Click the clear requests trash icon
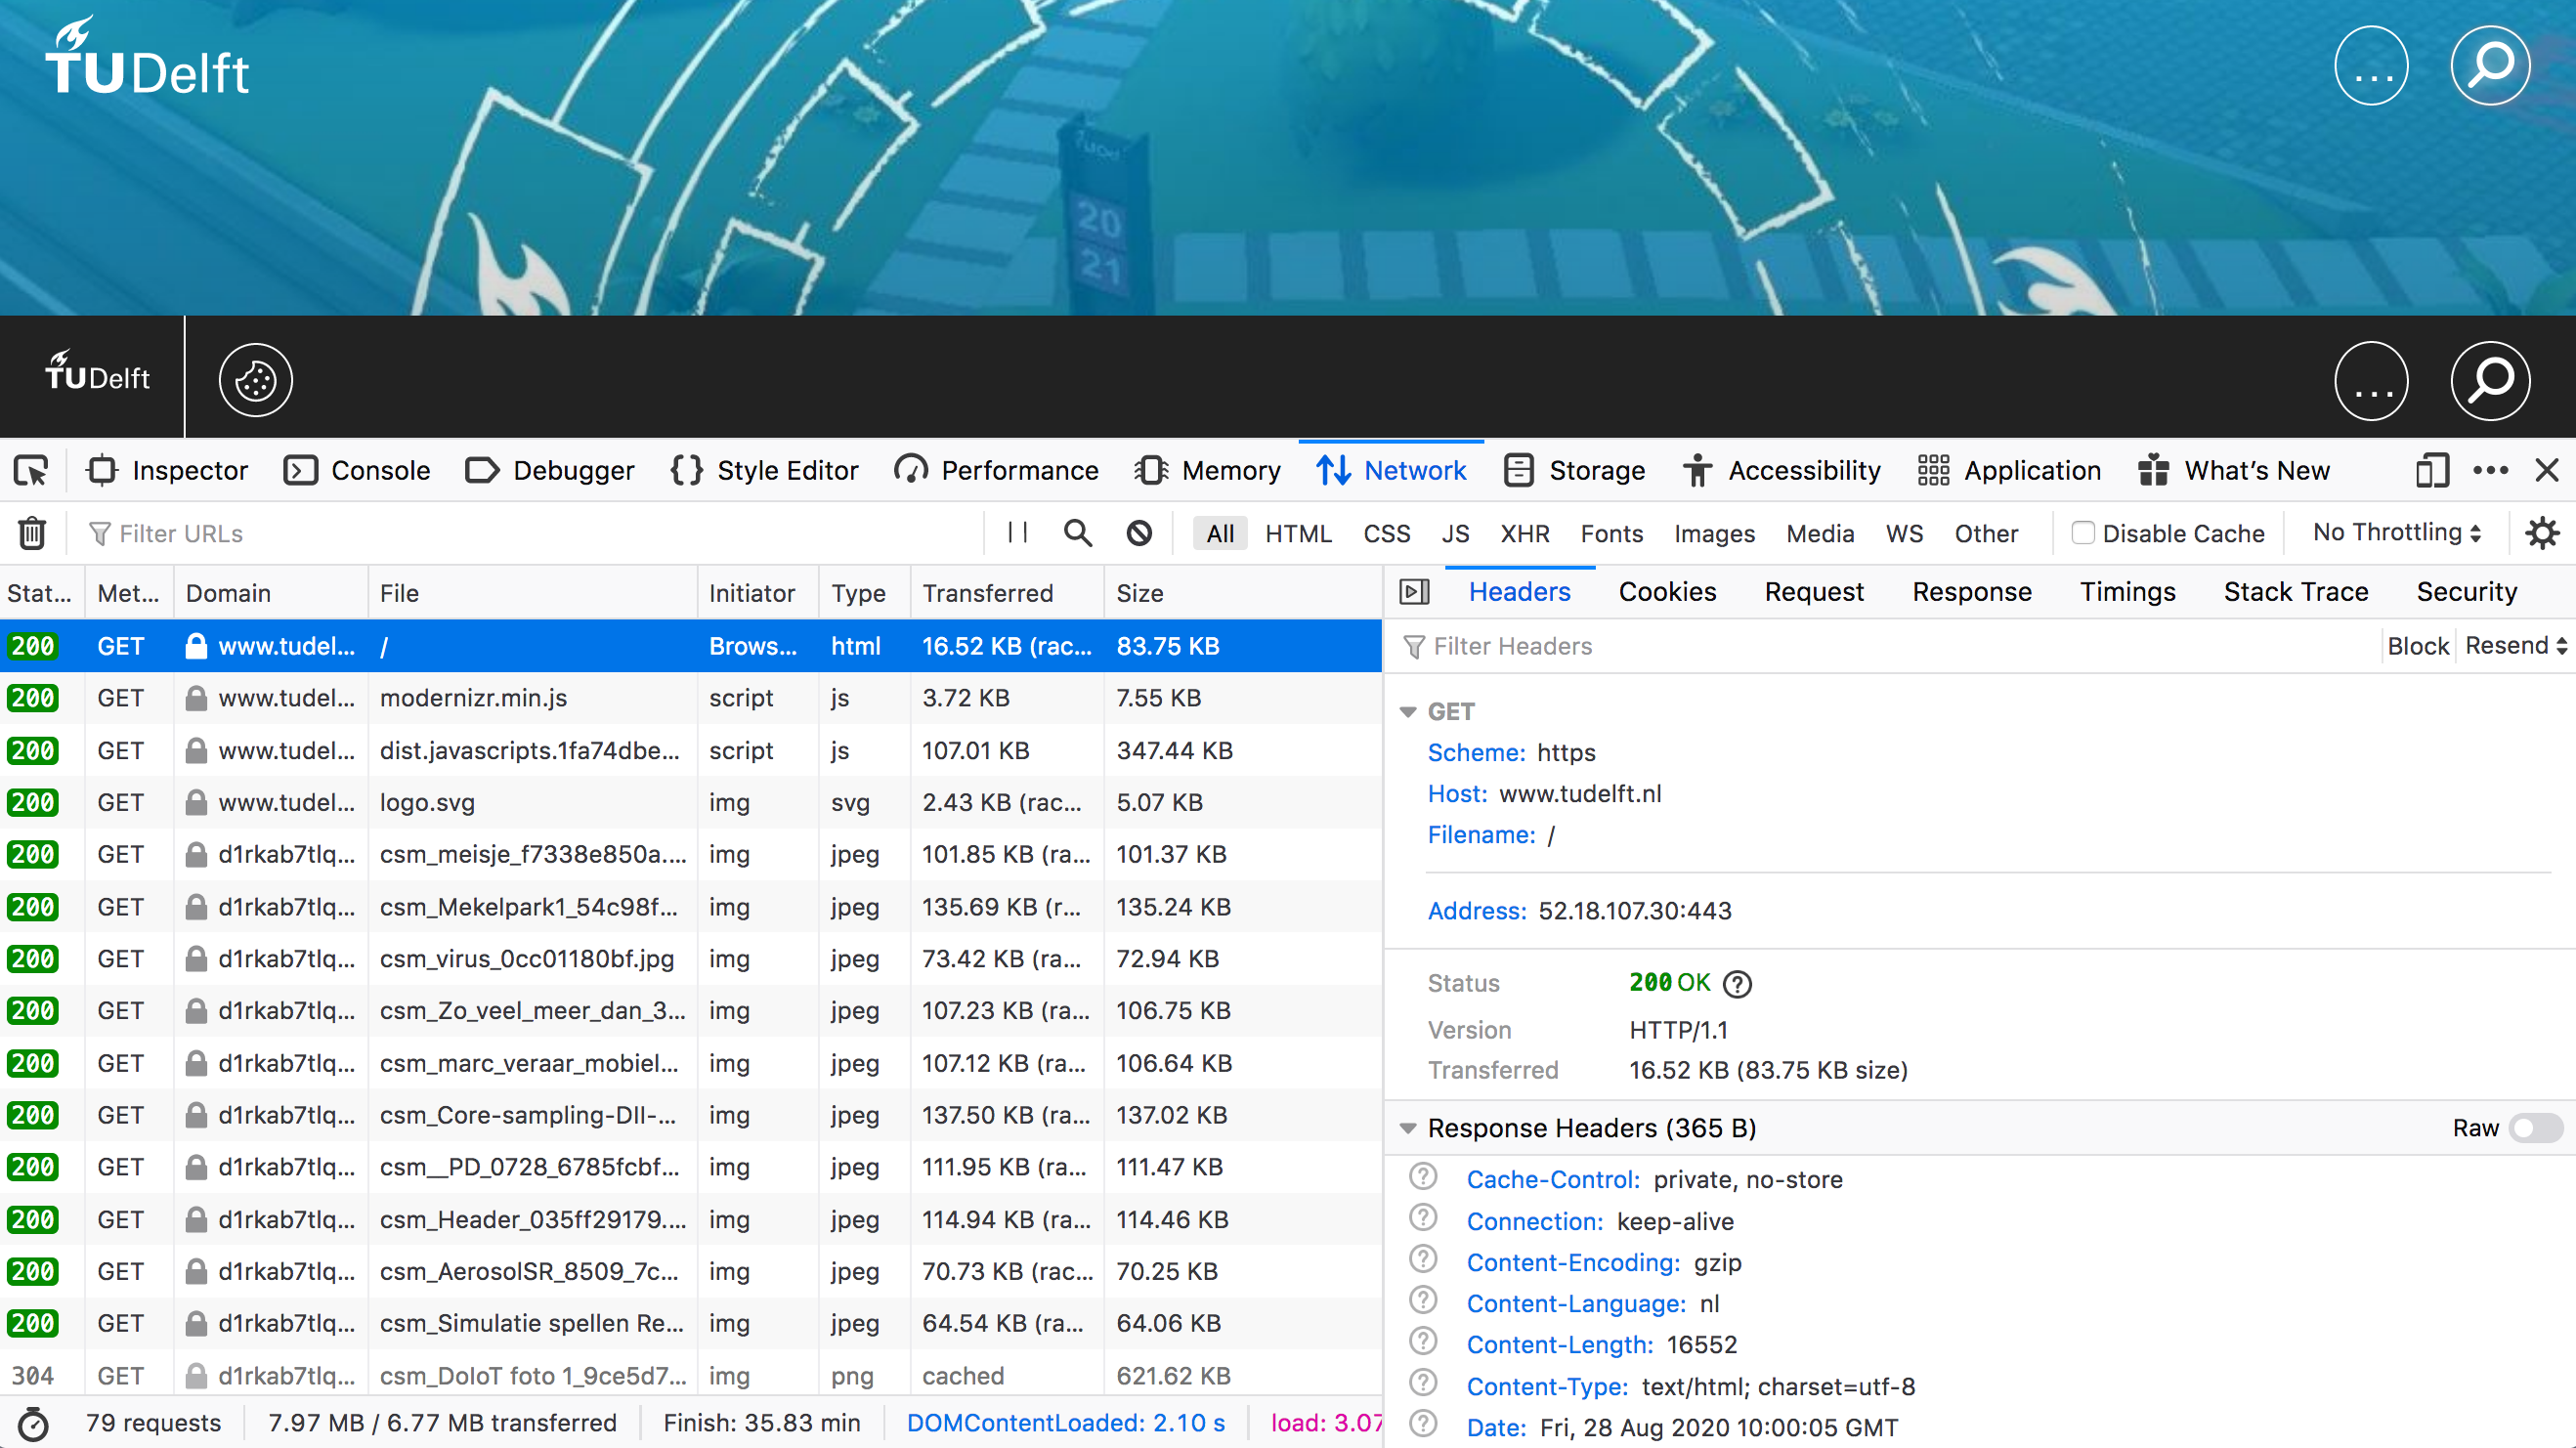 (x=32, y=532)
